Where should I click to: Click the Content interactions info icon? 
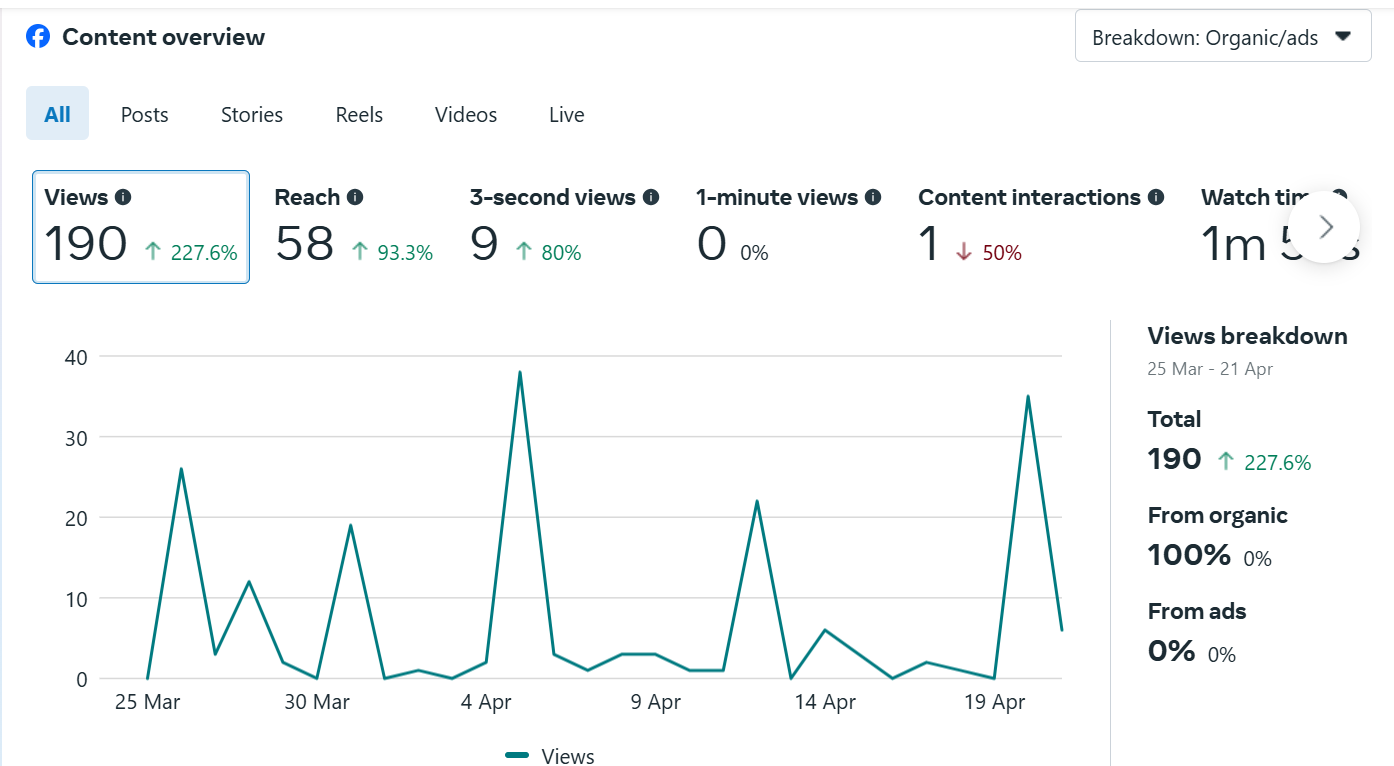pos(1156,197)
